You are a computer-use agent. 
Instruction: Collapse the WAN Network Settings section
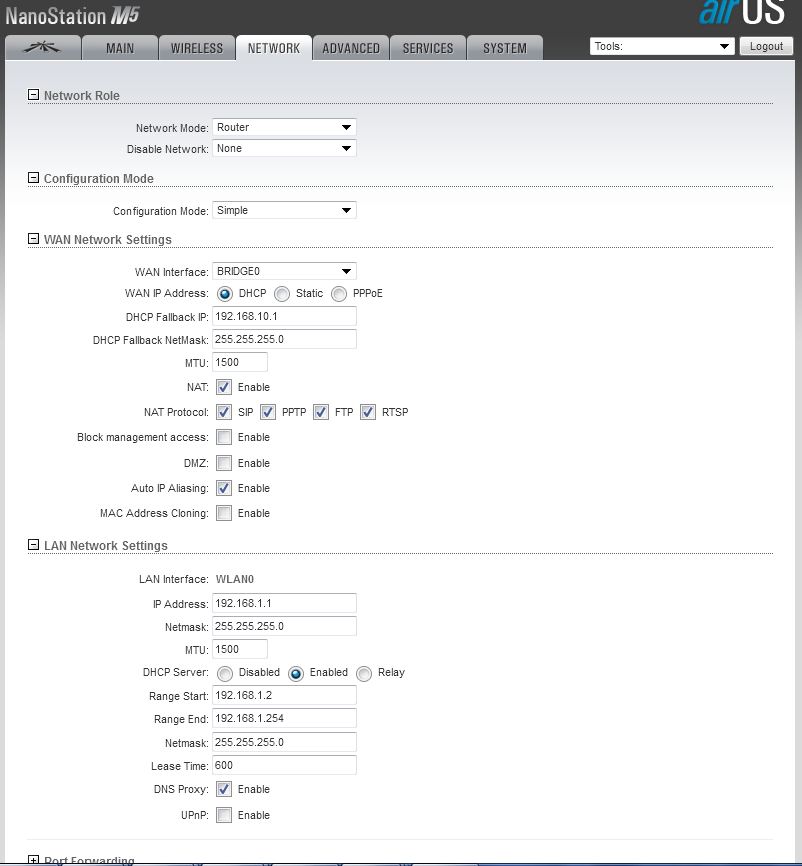click(33, 239)
